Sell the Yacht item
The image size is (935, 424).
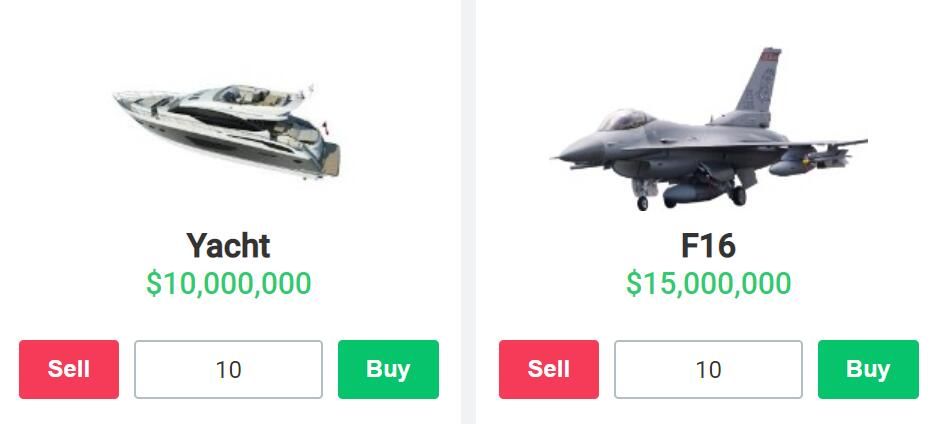(x=69, y=369)
